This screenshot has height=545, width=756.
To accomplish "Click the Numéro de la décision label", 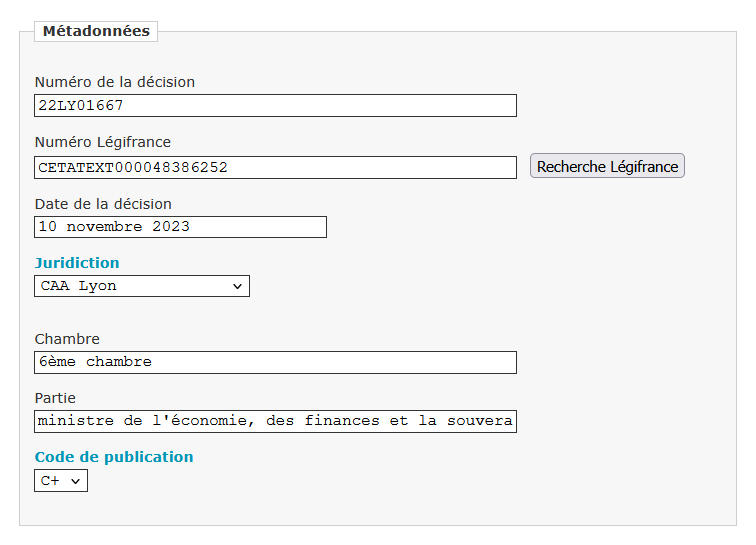I will click(115, 82).
